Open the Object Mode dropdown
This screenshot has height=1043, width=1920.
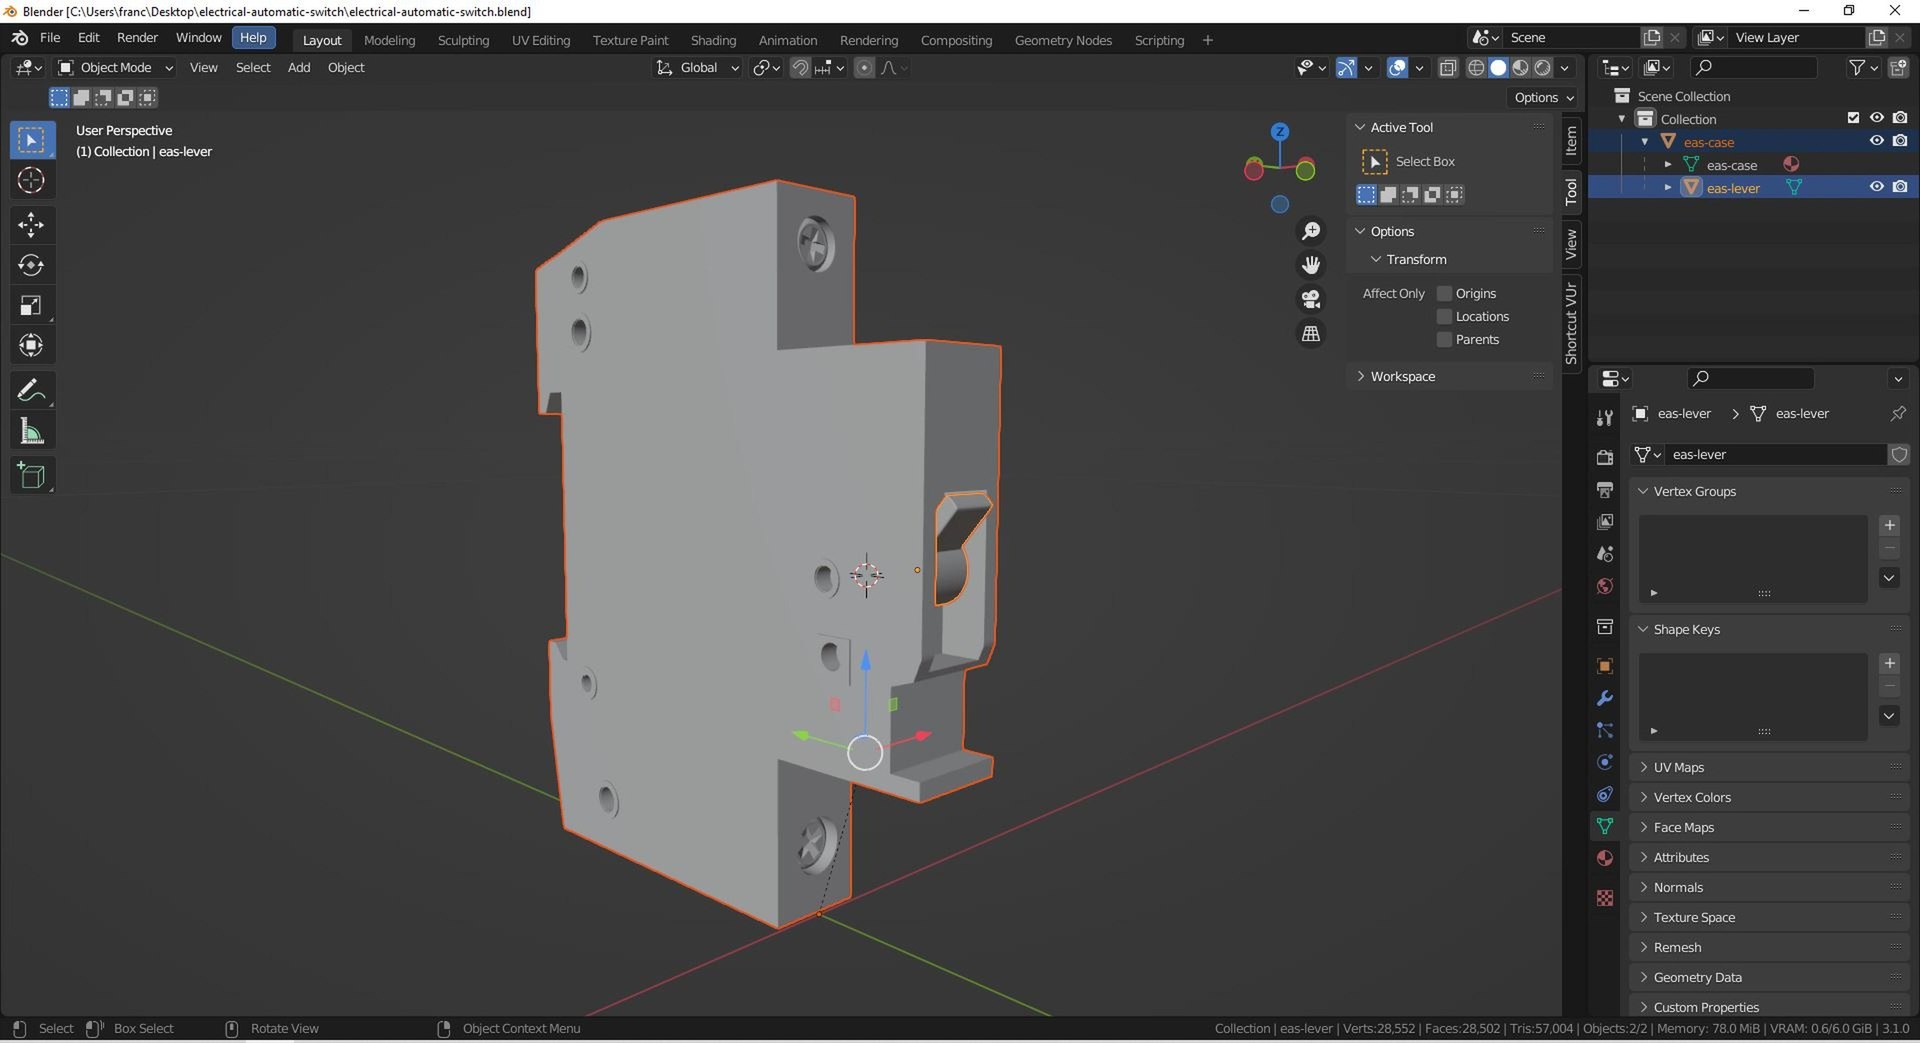(116, 67)
